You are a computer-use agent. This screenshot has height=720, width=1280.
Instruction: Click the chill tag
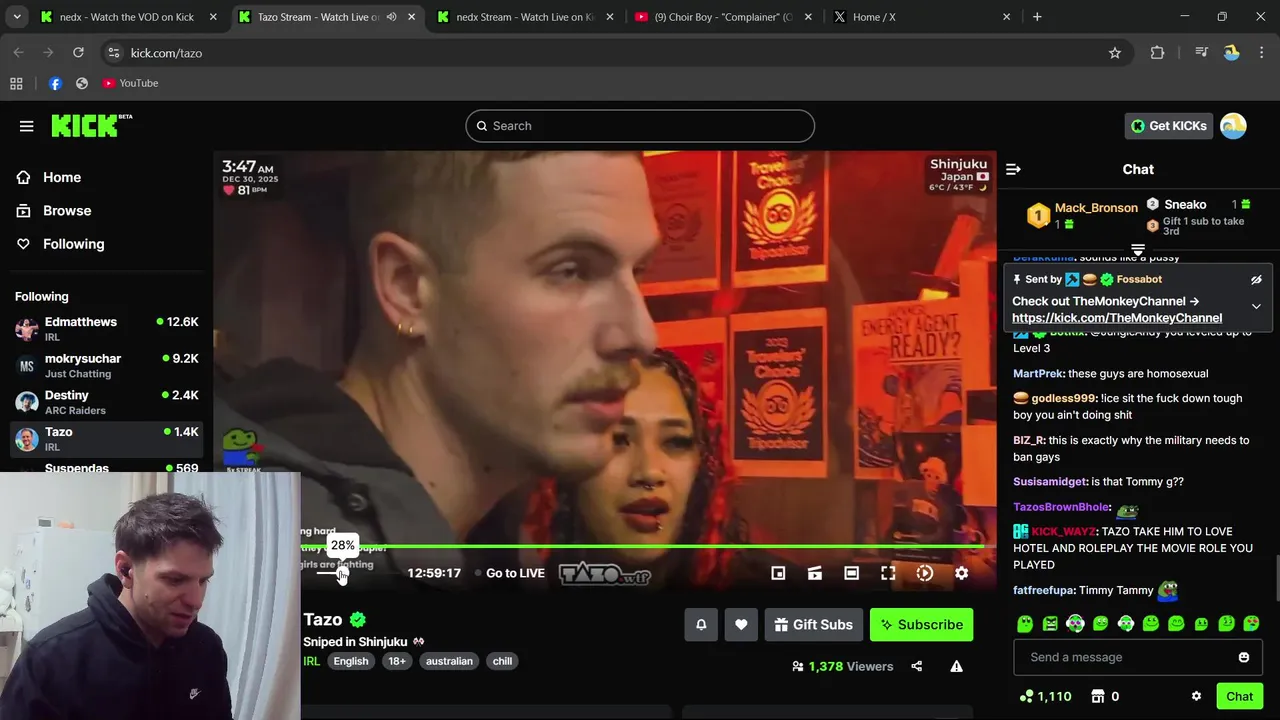click(502, 661)
